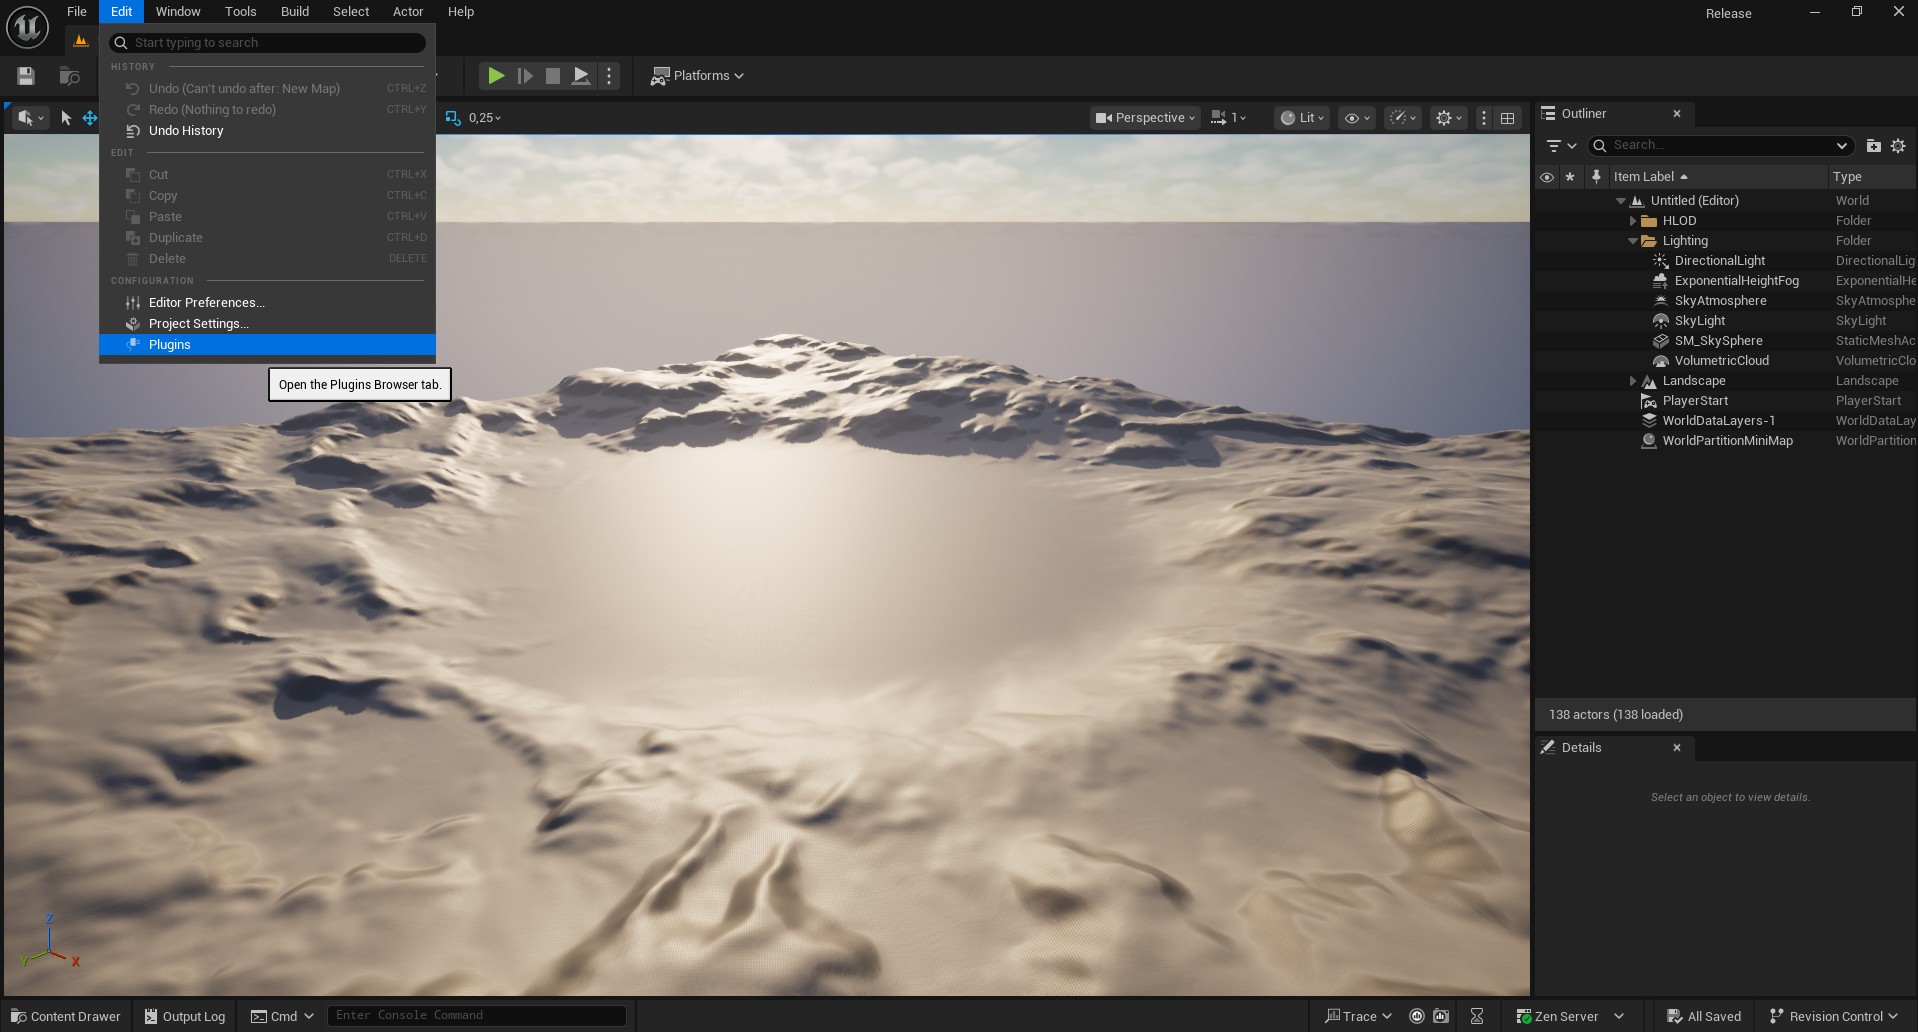Click the Stop playback button
This screenshot has width=1918, height=1032.
[x=552, y=76]
